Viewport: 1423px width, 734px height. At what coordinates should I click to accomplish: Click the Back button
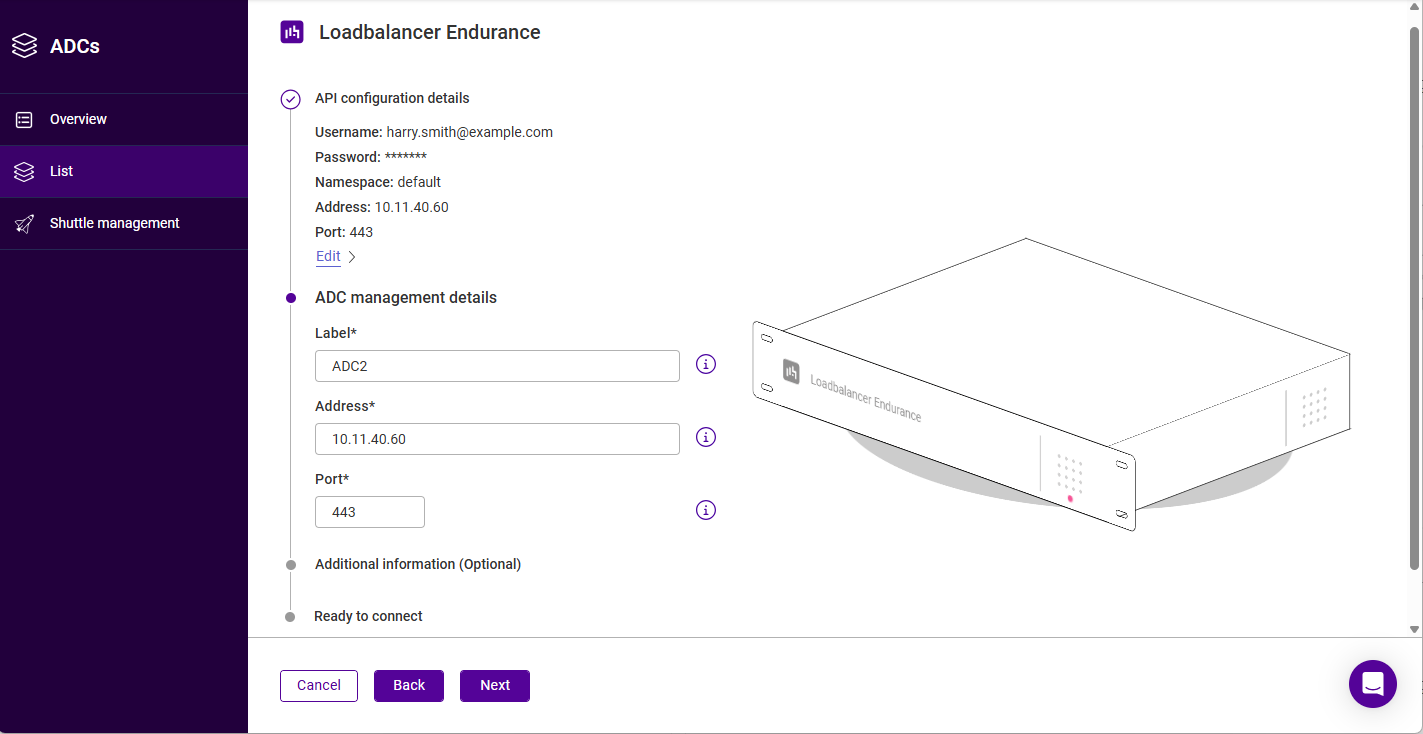(x=409, y=685)
